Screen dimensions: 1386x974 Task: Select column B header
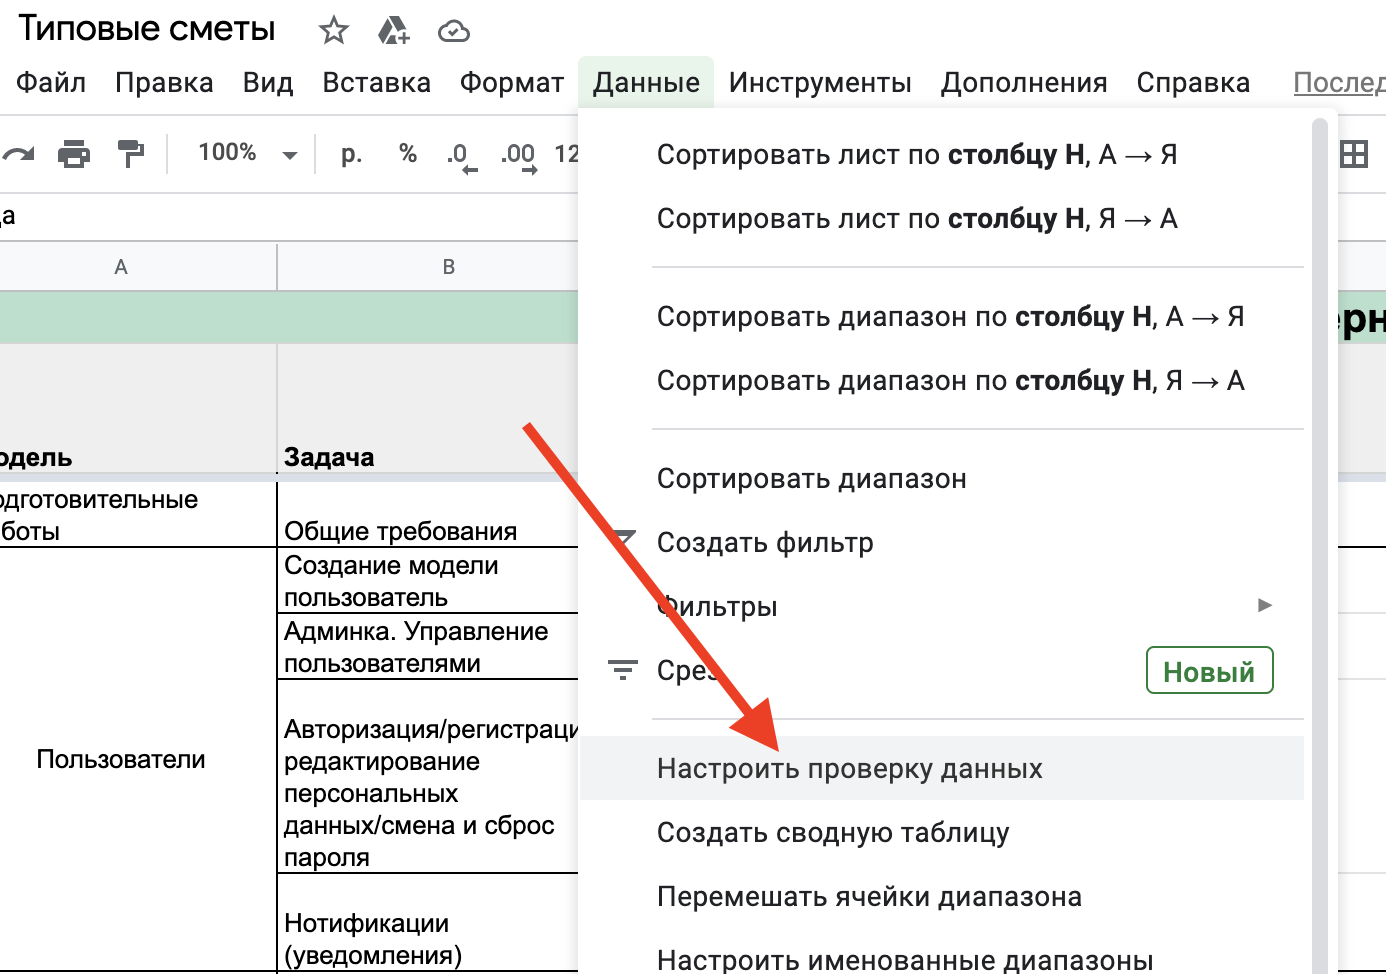click(448, 267)
